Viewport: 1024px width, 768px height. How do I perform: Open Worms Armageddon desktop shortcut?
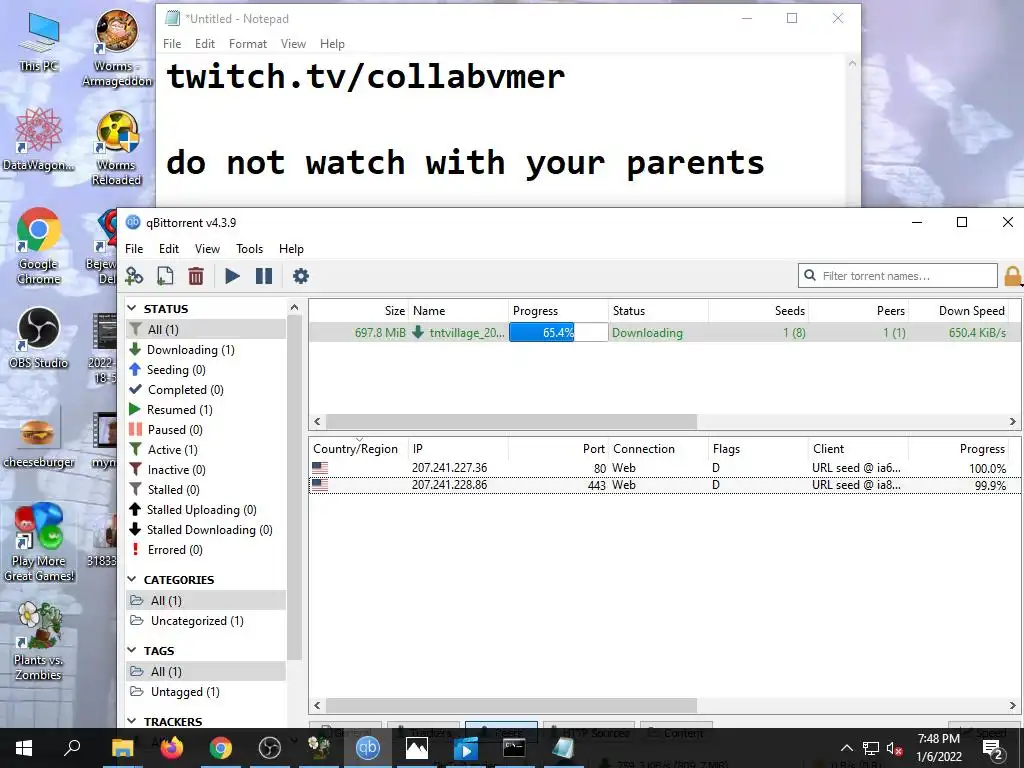pos(117,49)
